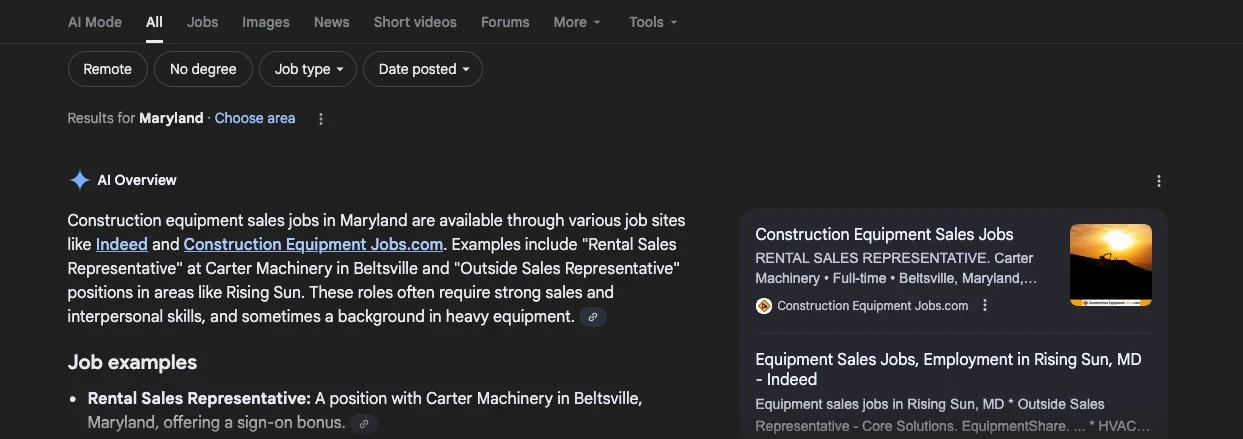Open three-dot menu next to Construction Equipment Jobs.com
The height and width of the screenshot is (439, 1243).
[x=985, y=306]
